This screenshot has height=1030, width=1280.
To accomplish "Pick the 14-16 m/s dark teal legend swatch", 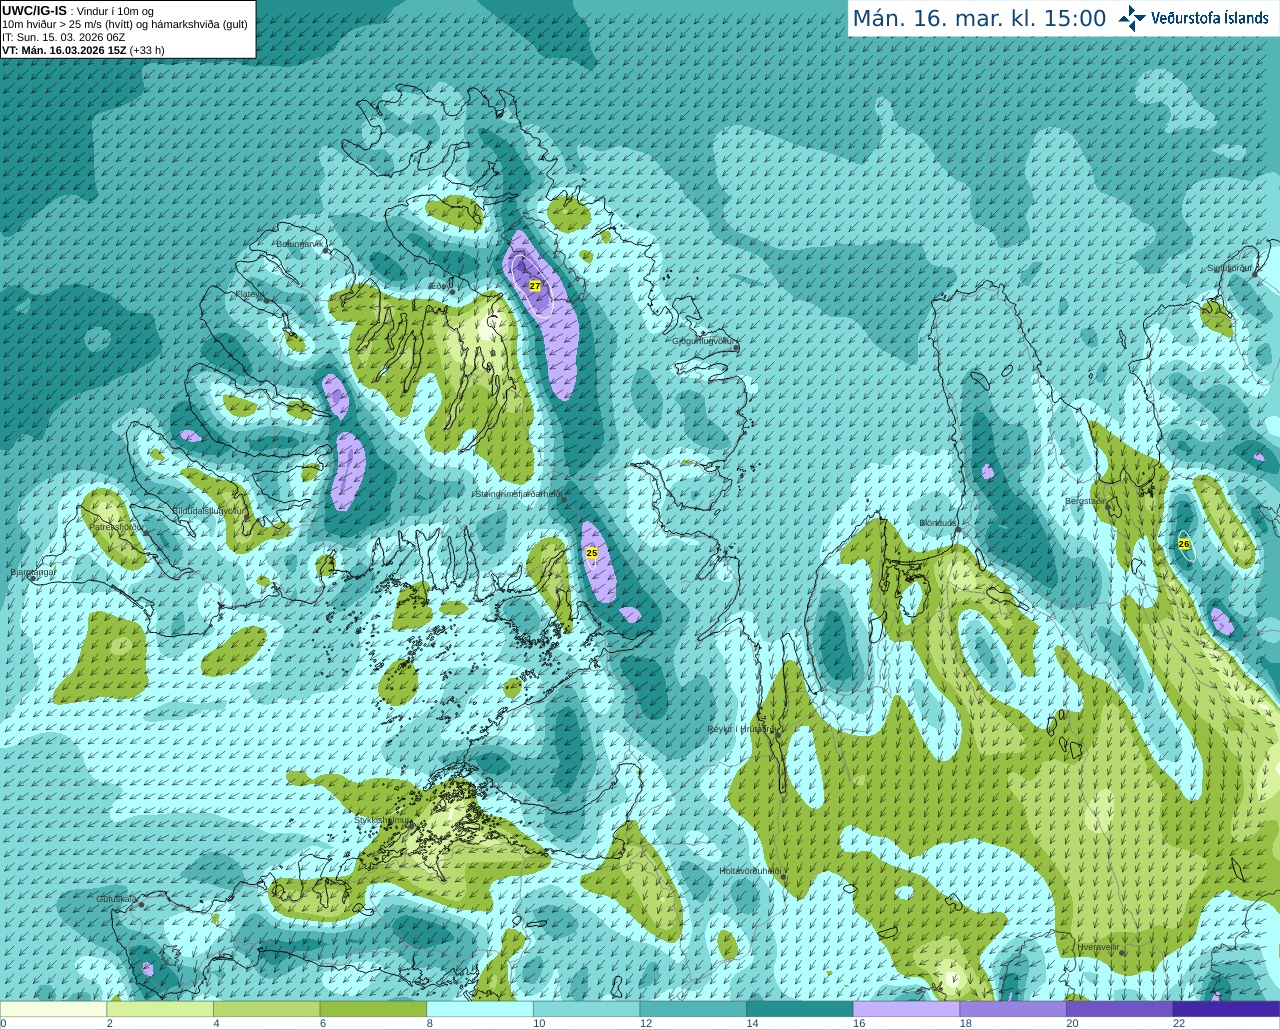I will (800, 1009).
